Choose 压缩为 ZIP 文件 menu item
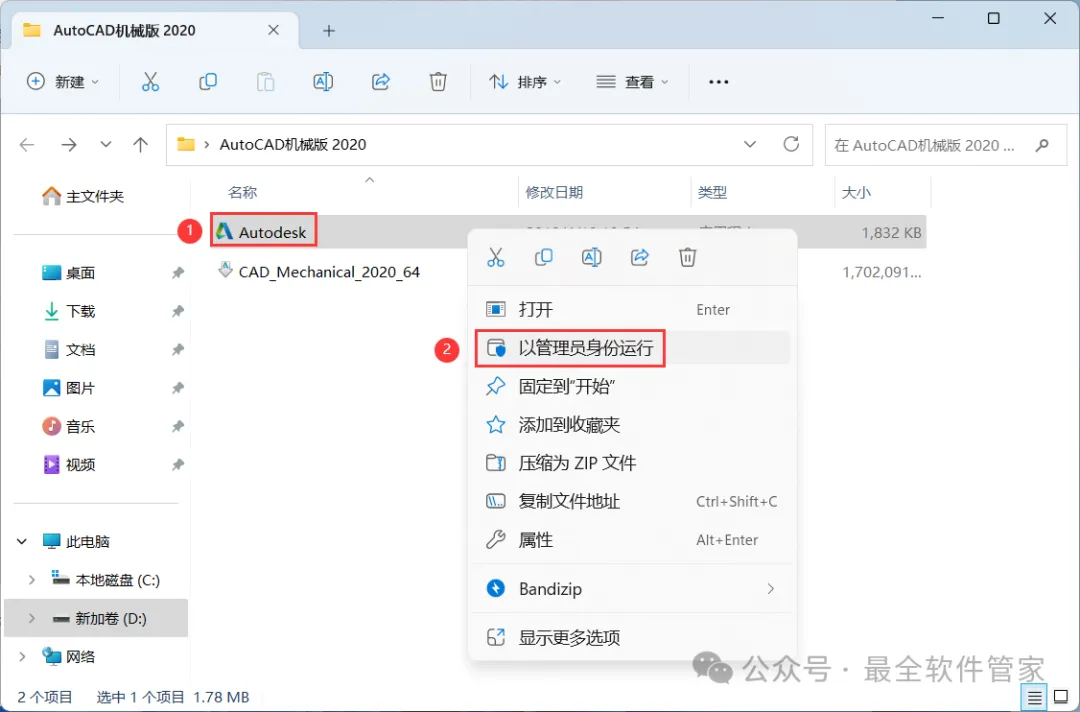Screen dimensions: 1080x712 632,463
